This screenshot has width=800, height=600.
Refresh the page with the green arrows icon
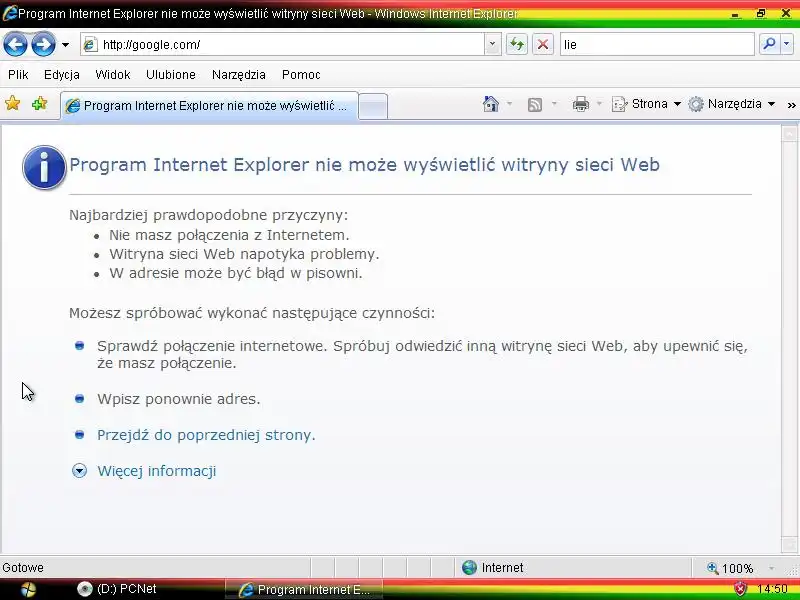(x=516, y=44)
